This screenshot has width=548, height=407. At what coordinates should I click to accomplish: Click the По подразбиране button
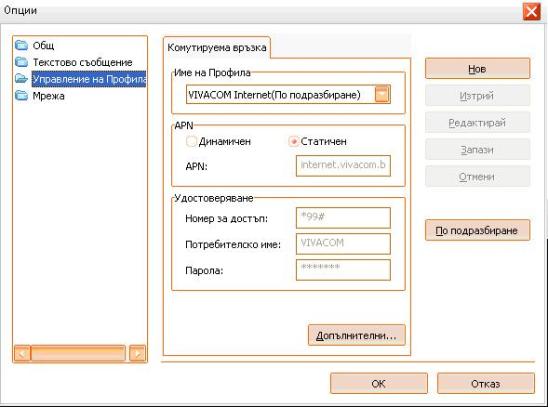pyautogui.click(x=477, y=230)
